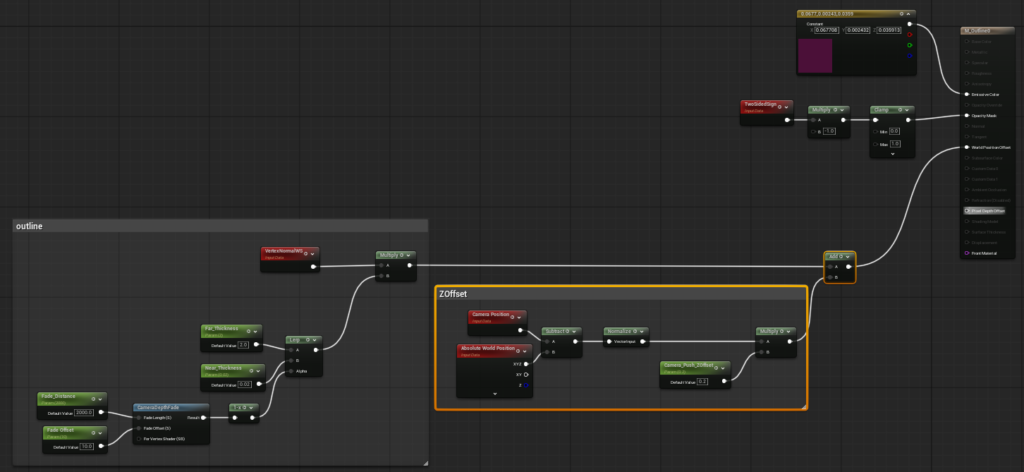Toggle the For Vertex Shader input pin
Image resolution: width=1024 pixels, height=472 pixels.
(x=138, y=438)
